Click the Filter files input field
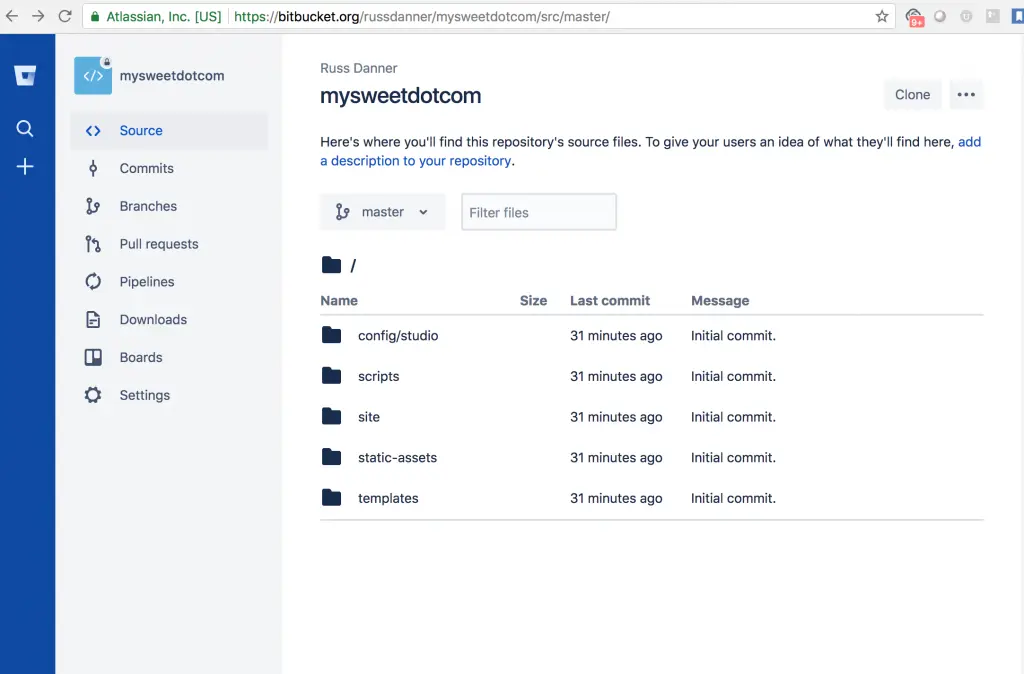Screen dimensions: 1024x674 point(538,212)
